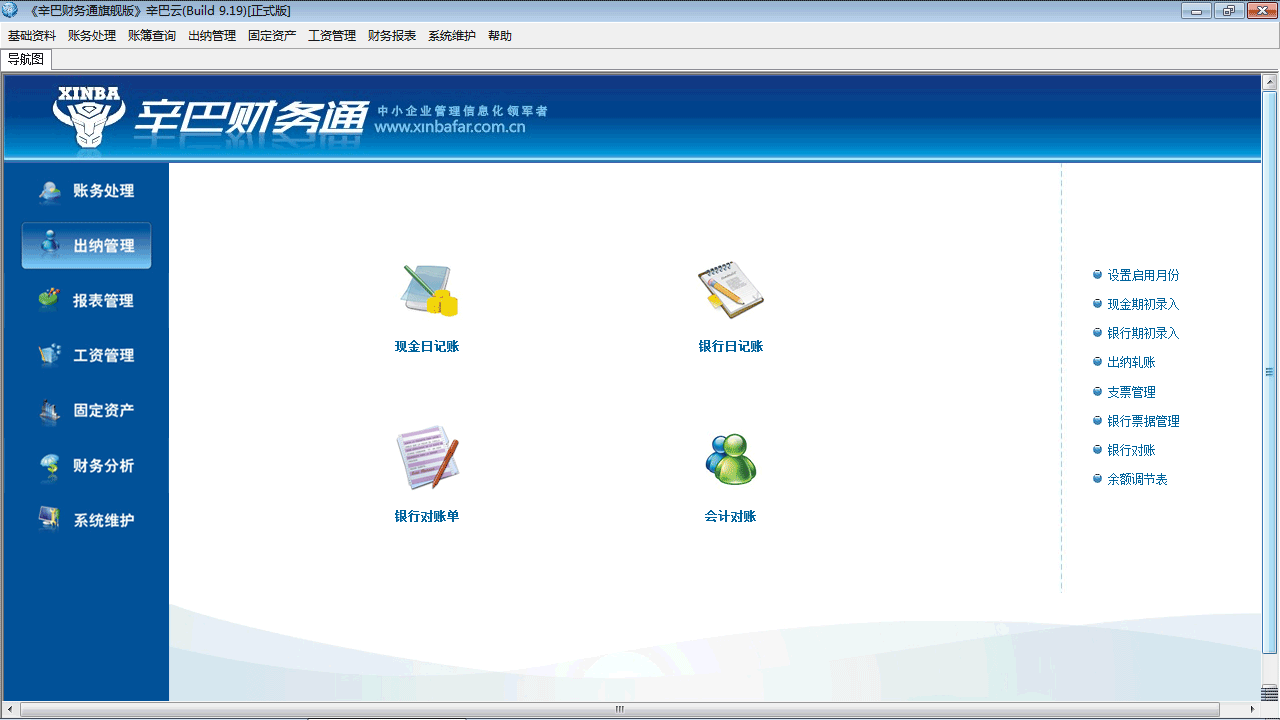This screenshot has height=720, width=1280.
Task: Click the 固定资产 sidebar icon
Action: [x=50, y=410]
